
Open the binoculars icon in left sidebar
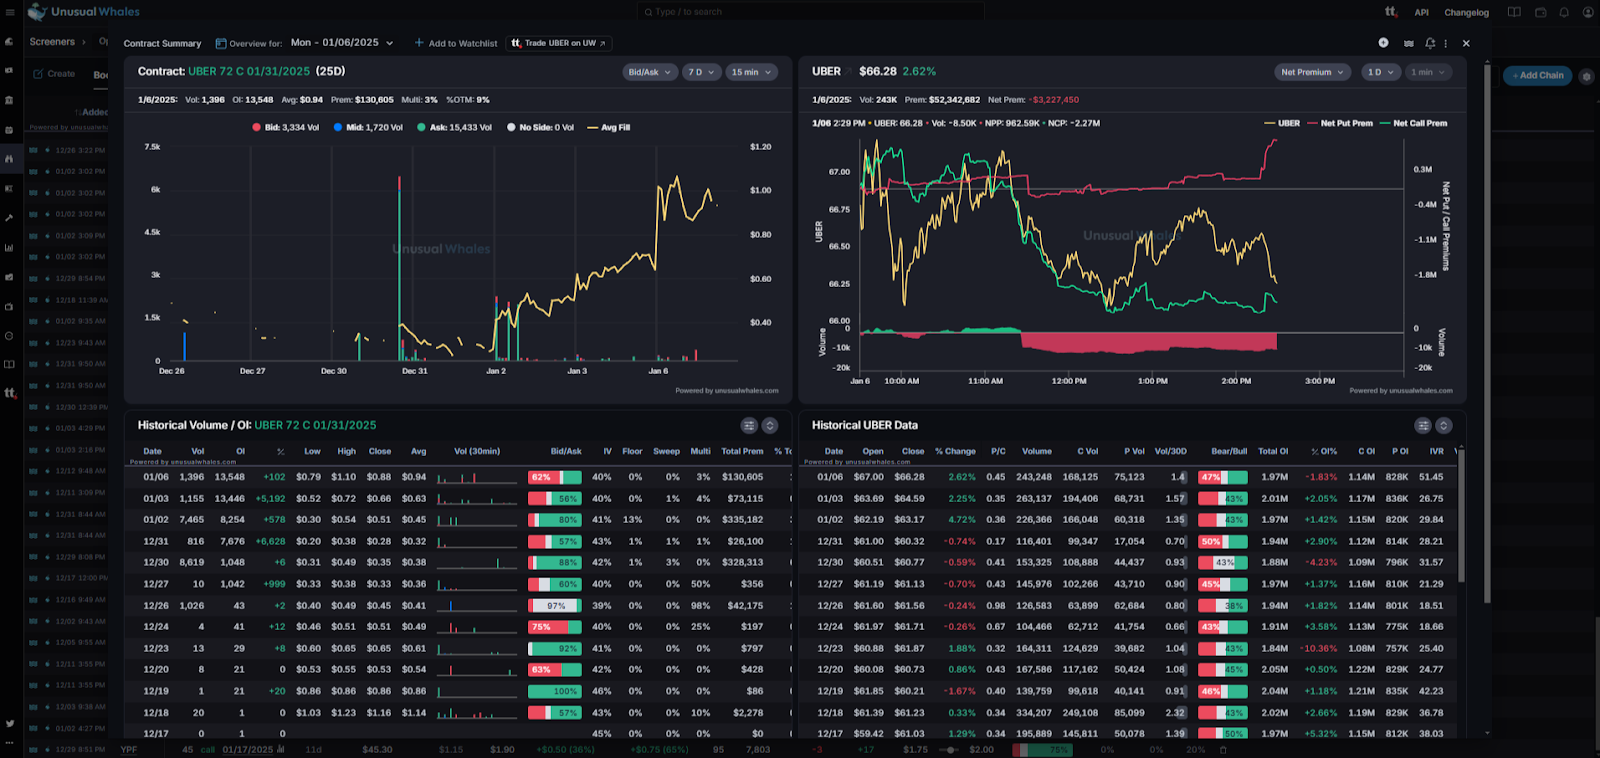click(9, 159)
